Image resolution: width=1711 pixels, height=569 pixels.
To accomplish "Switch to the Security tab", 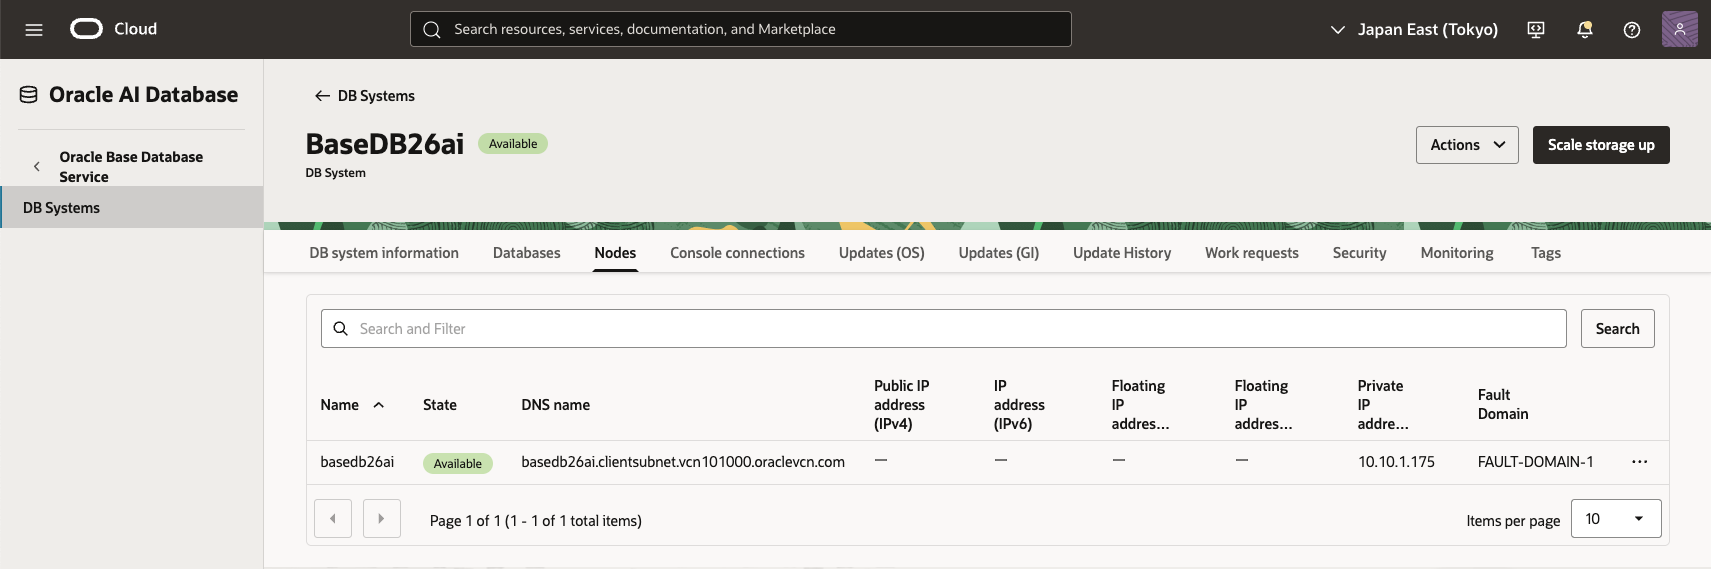I will [1360, 253].
